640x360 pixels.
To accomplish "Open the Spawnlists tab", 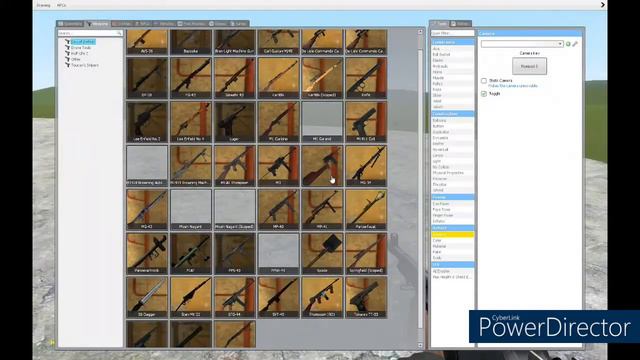I will 70,24.
